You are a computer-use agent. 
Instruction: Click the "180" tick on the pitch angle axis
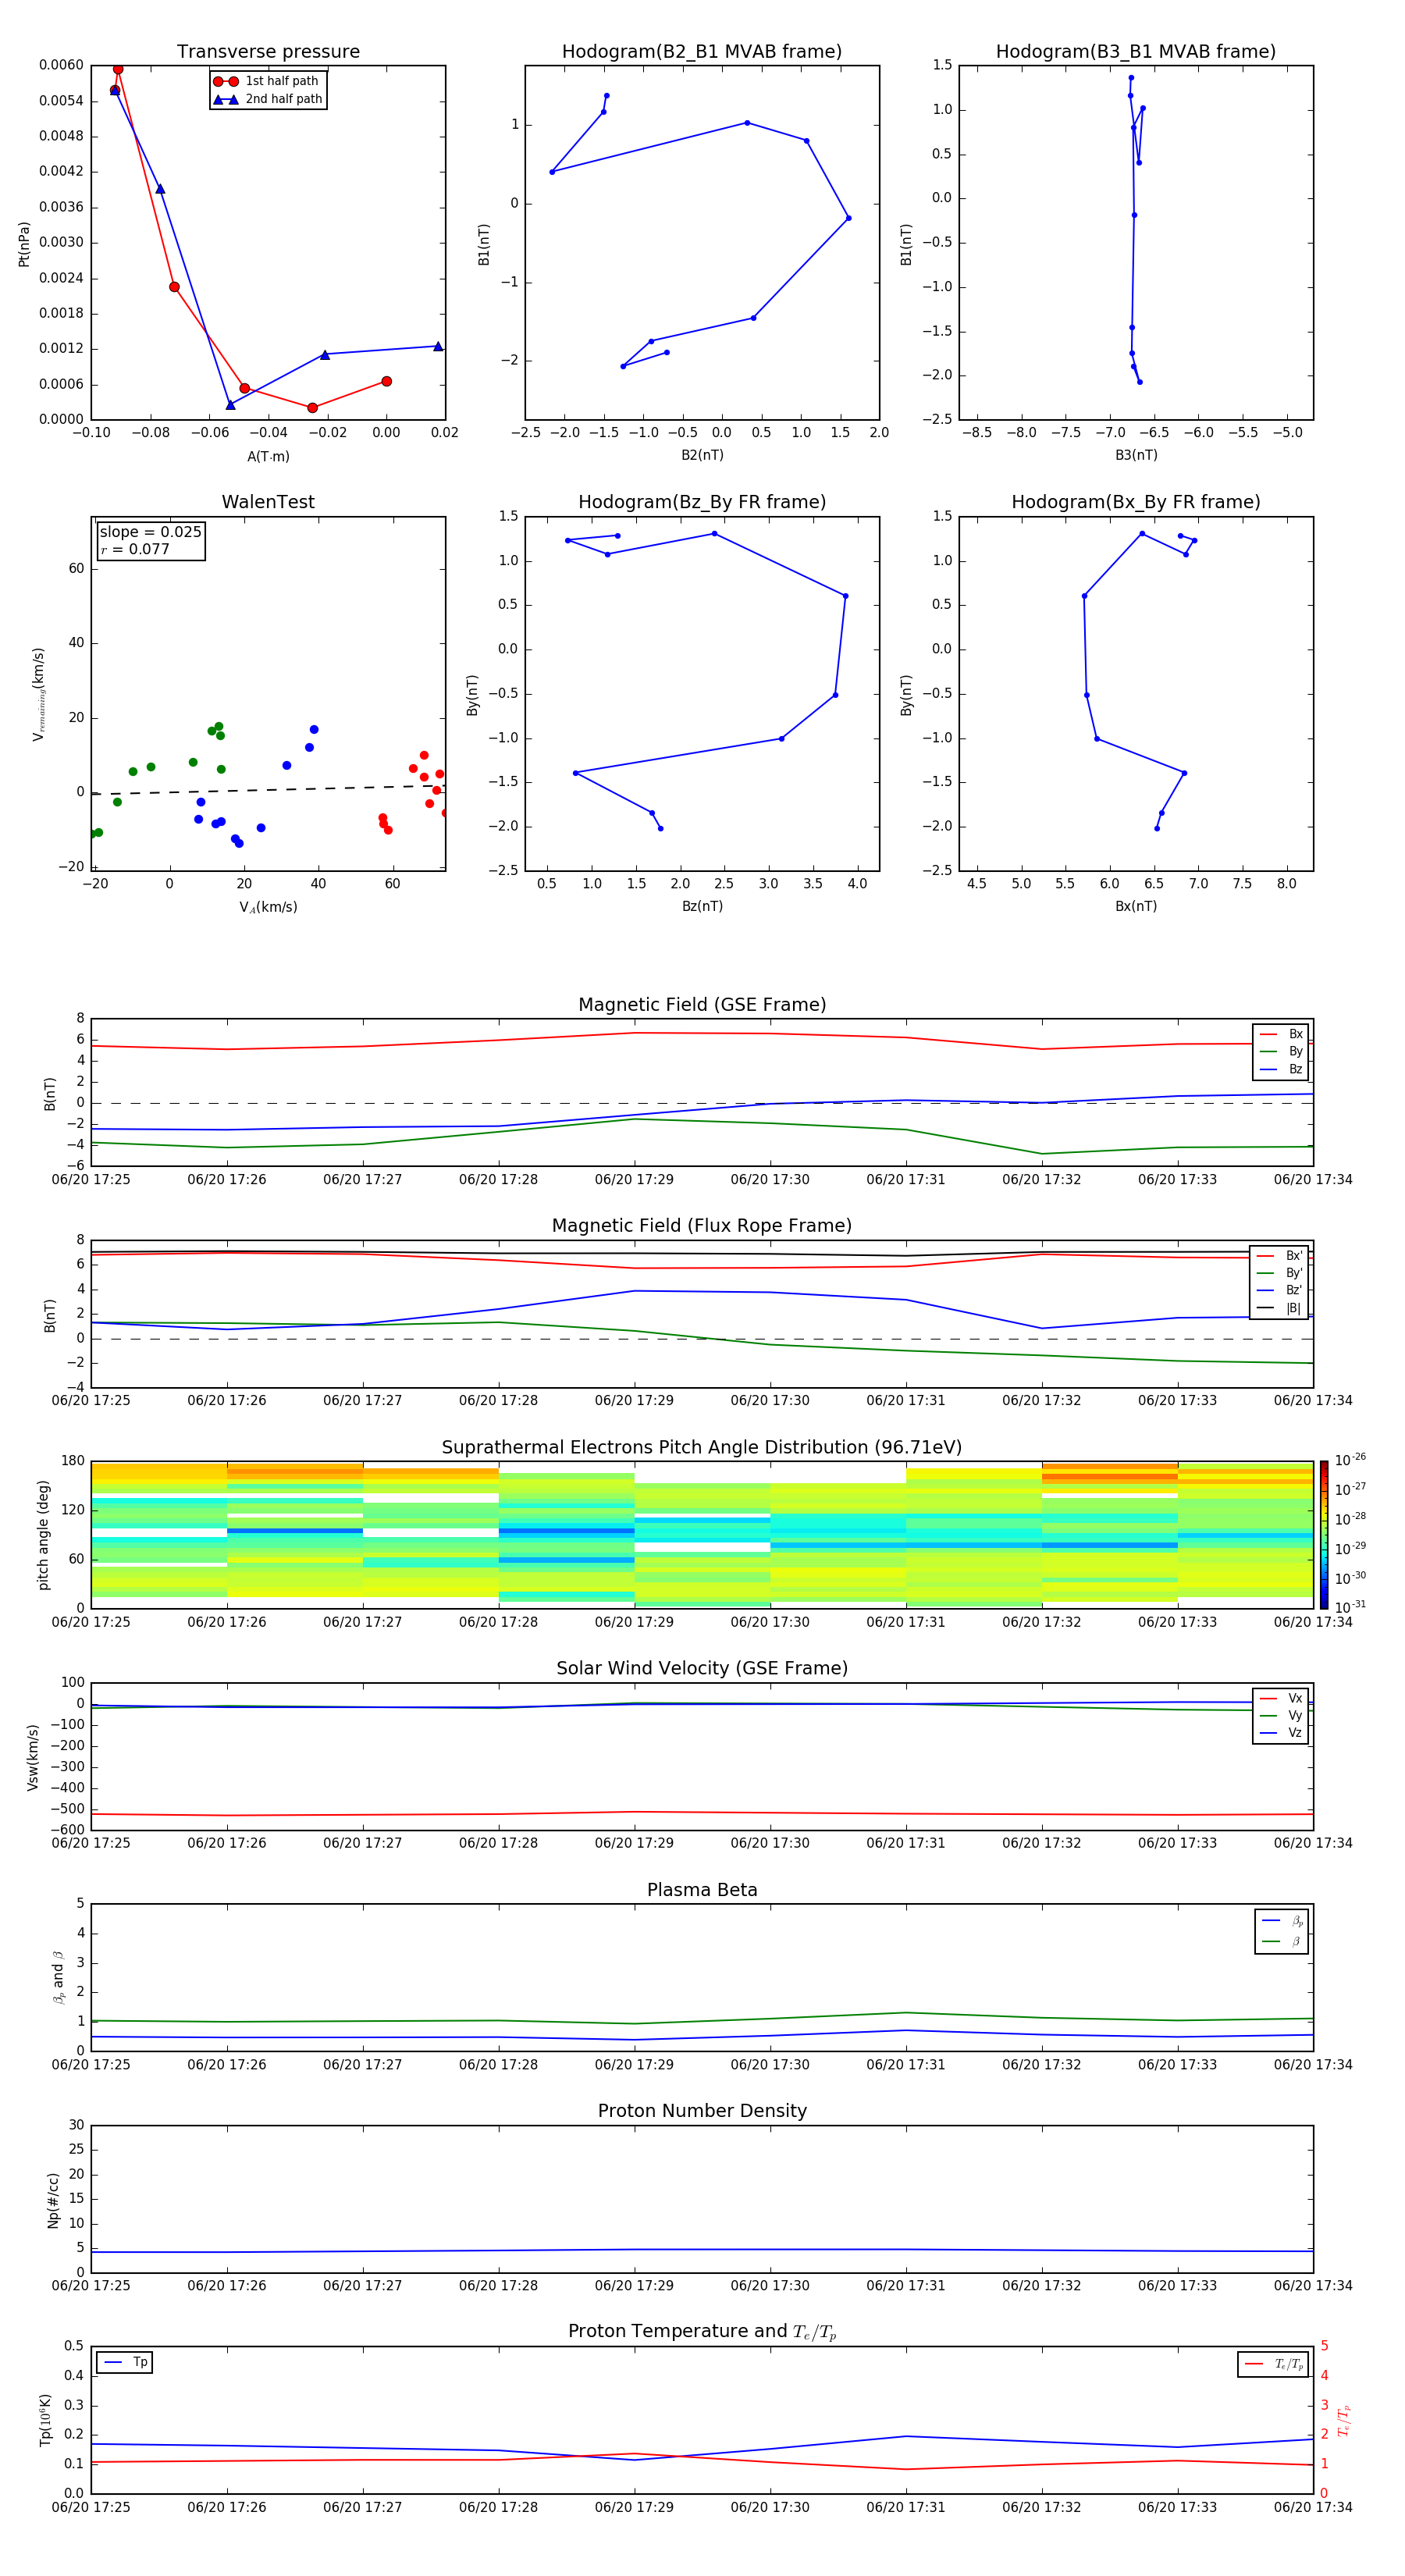pos(73,1461)
